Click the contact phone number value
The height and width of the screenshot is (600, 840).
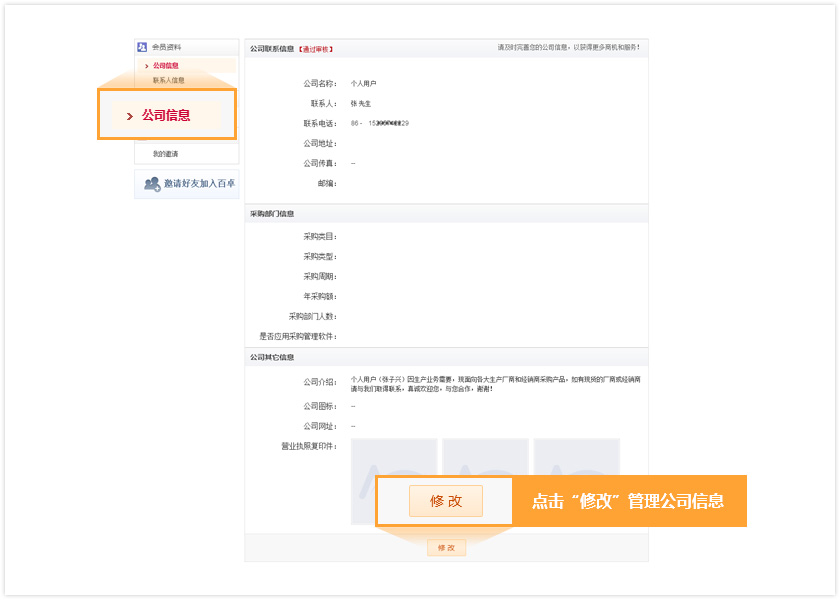pos(380,123)
